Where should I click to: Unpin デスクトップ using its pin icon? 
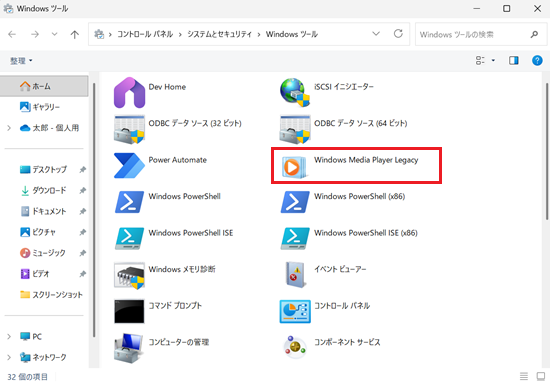pos(82,170)
